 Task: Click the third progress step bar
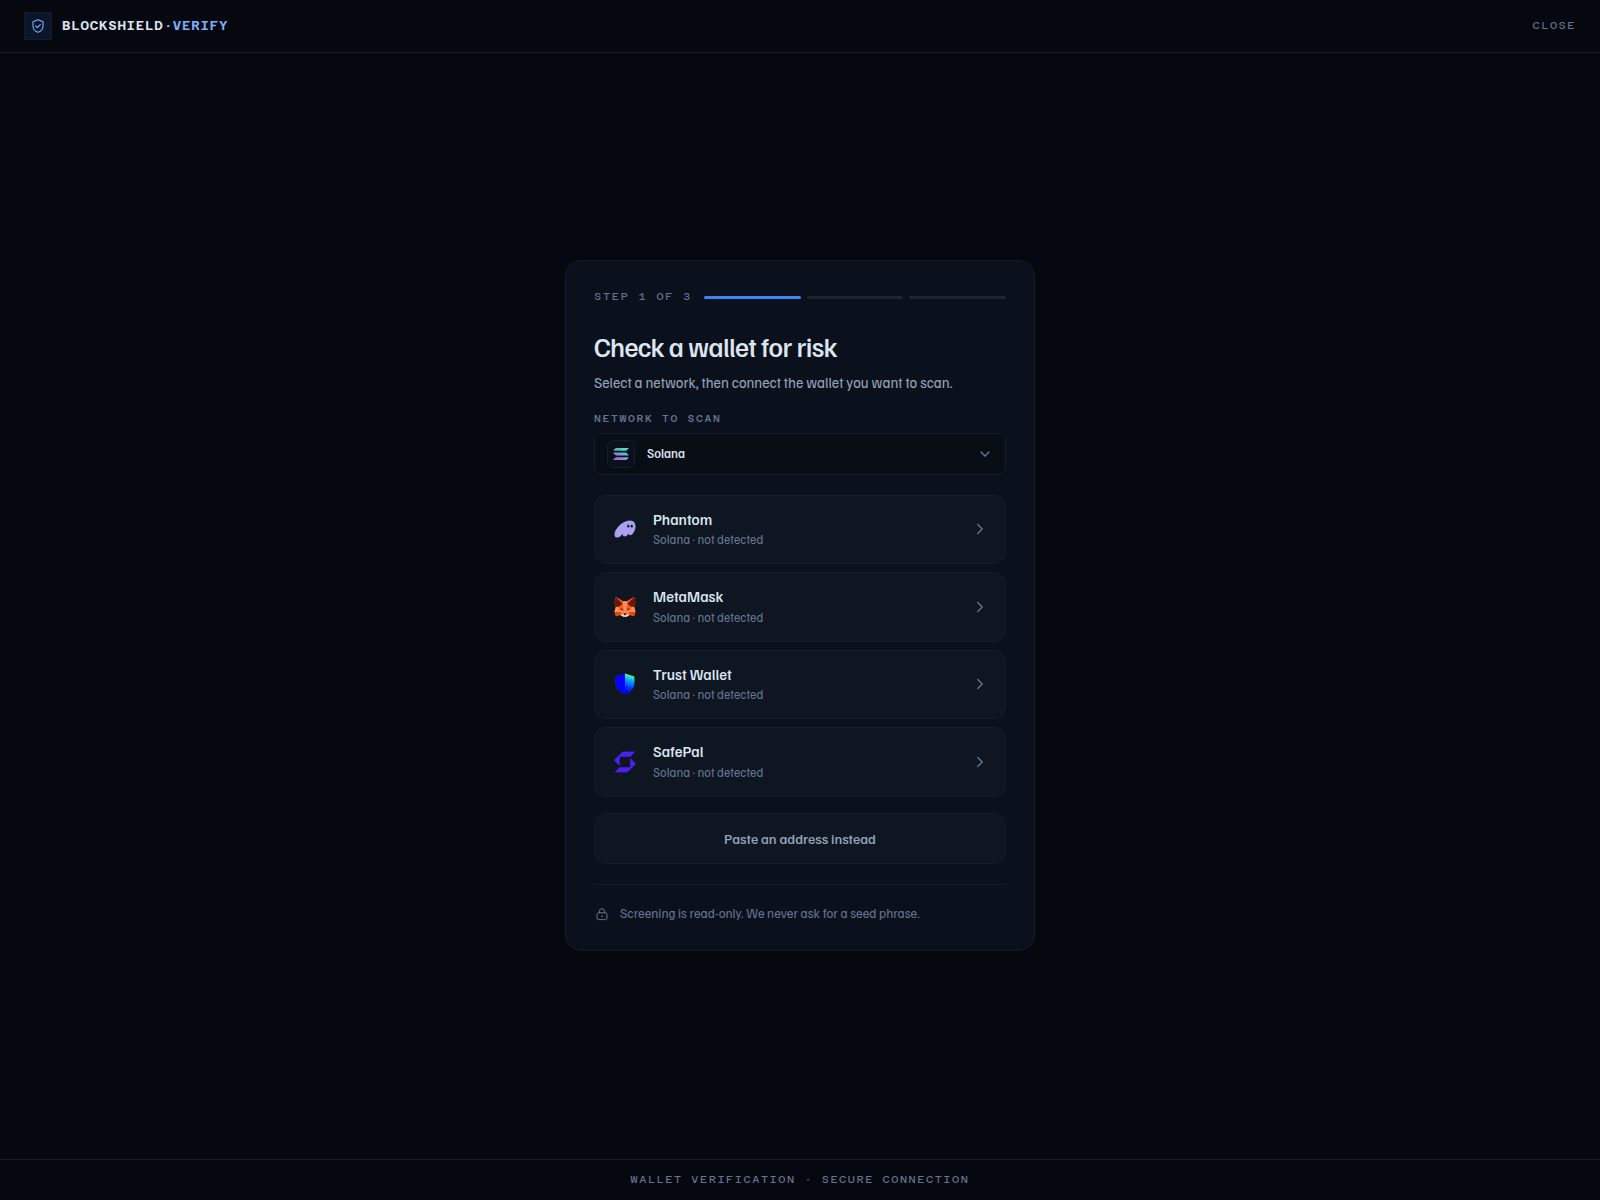957,297
